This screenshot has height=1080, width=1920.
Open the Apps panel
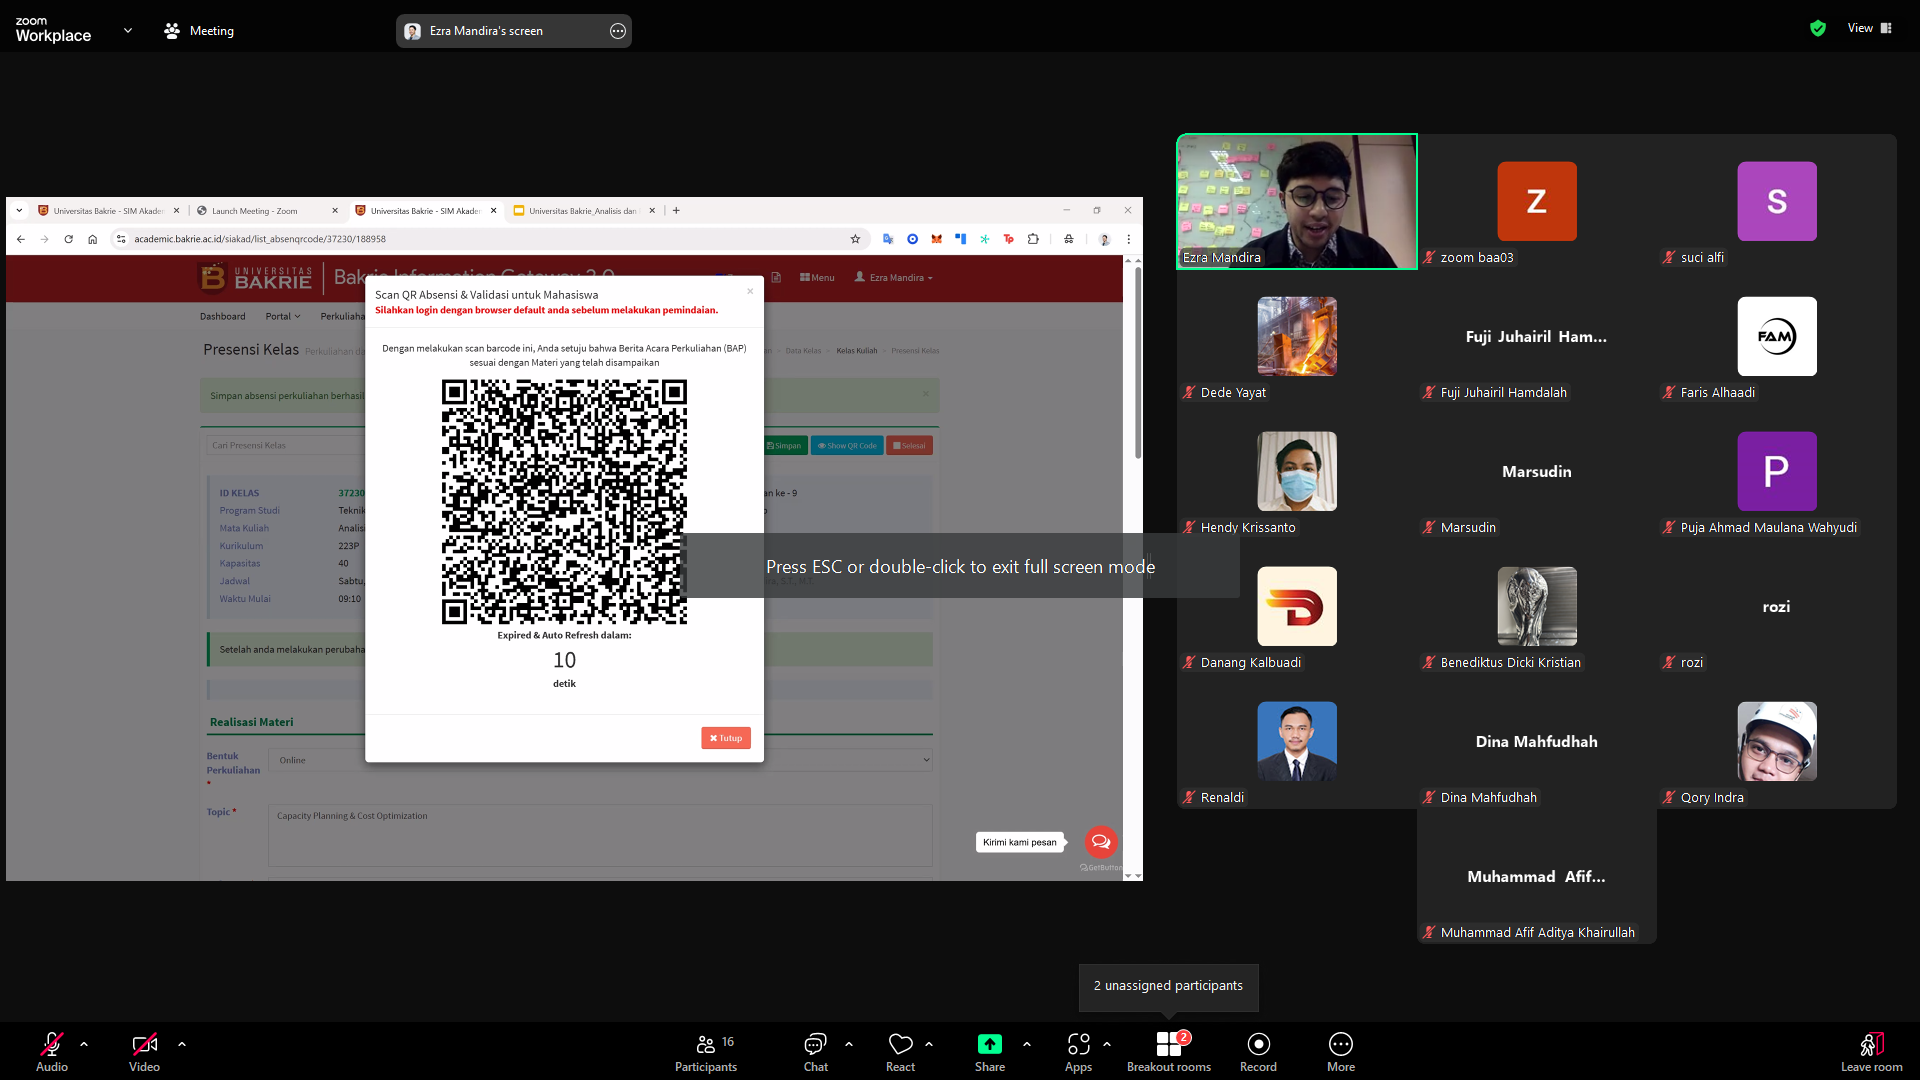1078,1051
